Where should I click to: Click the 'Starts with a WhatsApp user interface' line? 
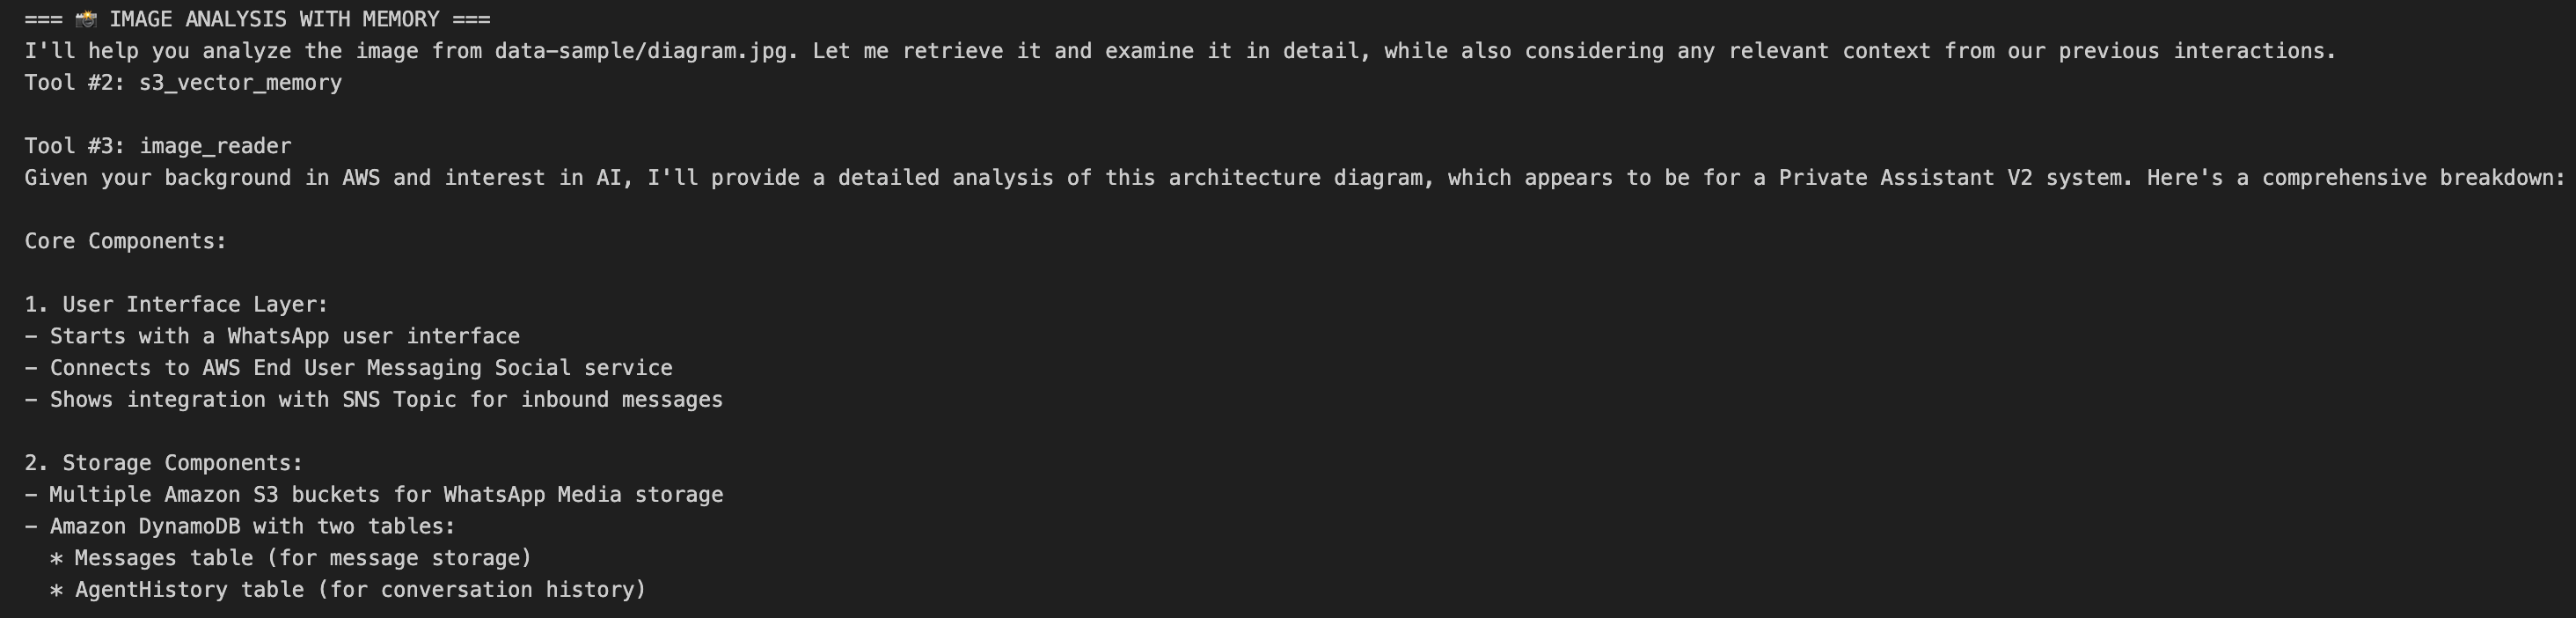tap(285, 336)
